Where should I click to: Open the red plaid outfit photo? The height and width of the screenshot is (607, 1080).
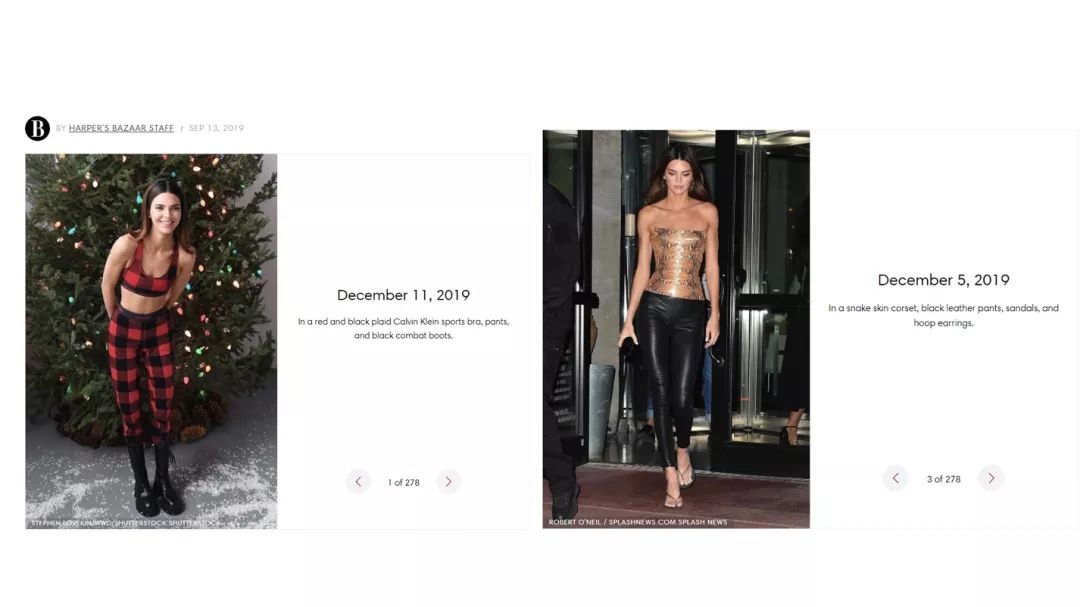coord(152,341)
